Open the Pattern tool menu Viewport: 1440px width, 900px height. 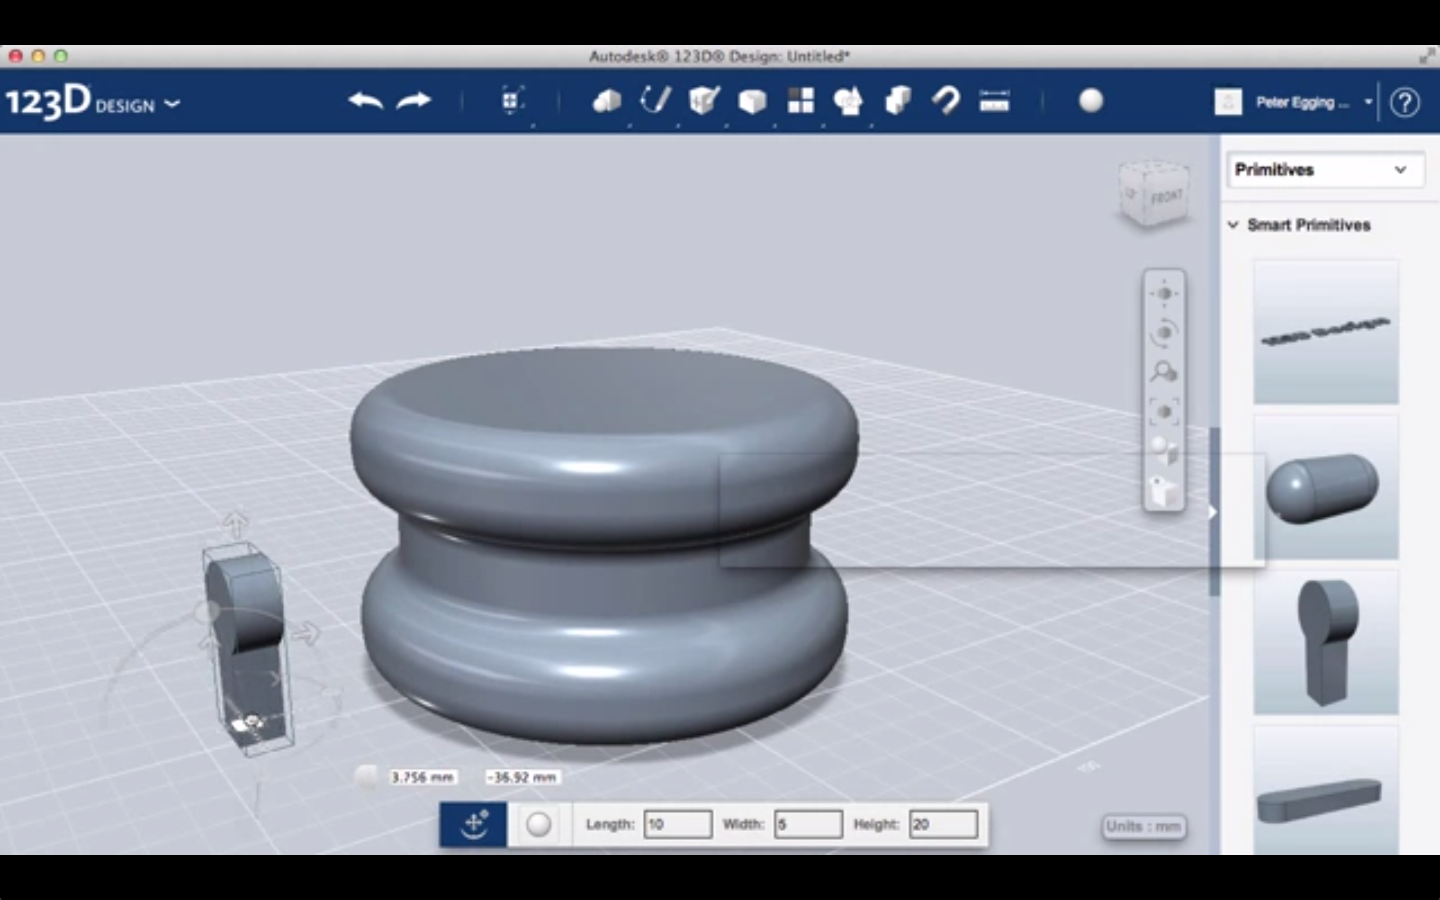(801, 100)
